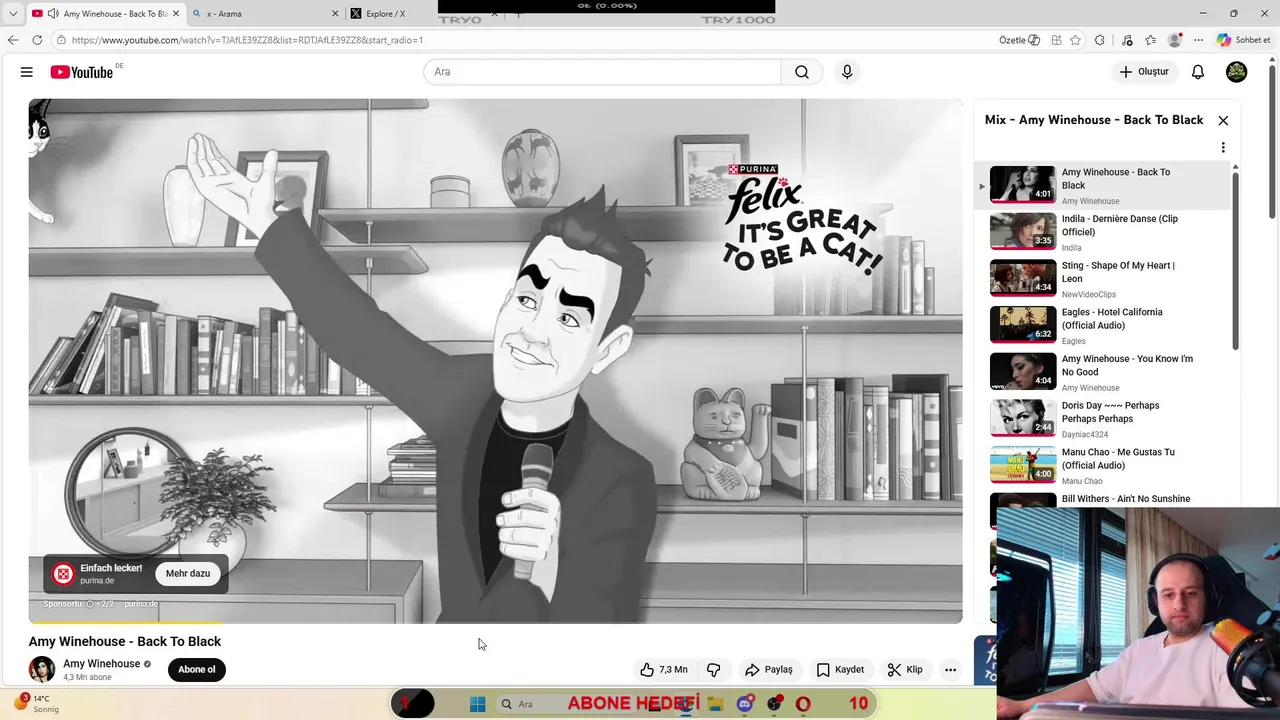
Task: Like the Back To Black video
Action: (664, 670)
